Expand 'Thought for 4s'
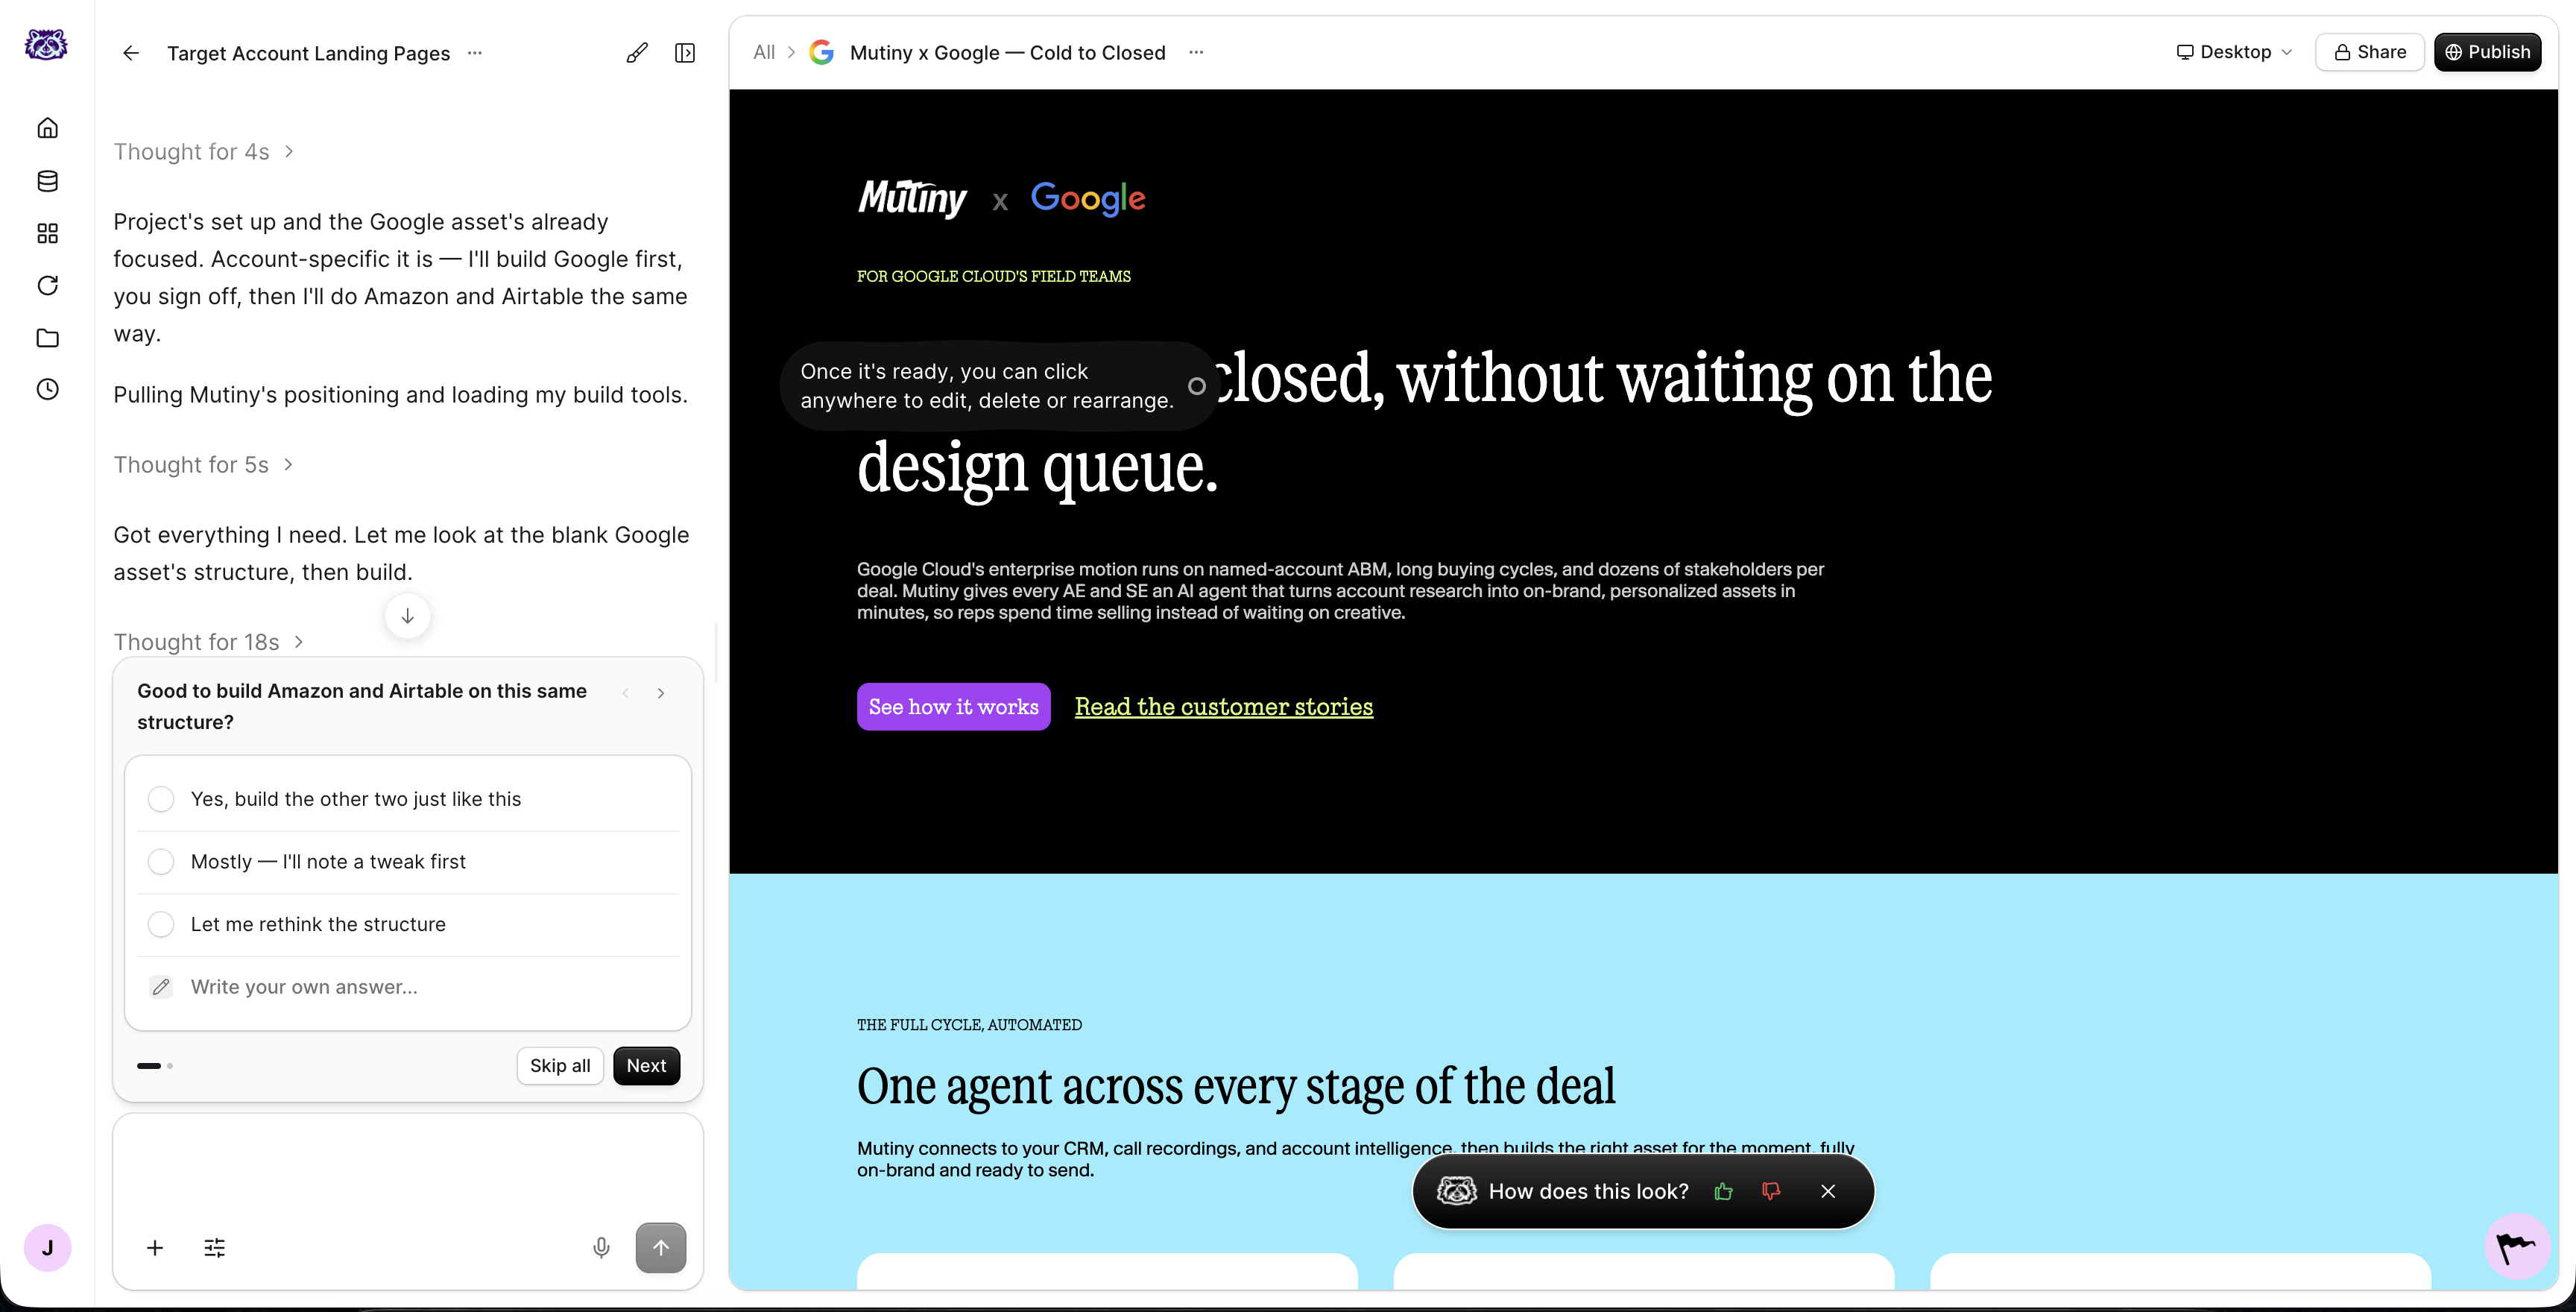Screen dimensions: 2576x1312 [x=204, y=152]
